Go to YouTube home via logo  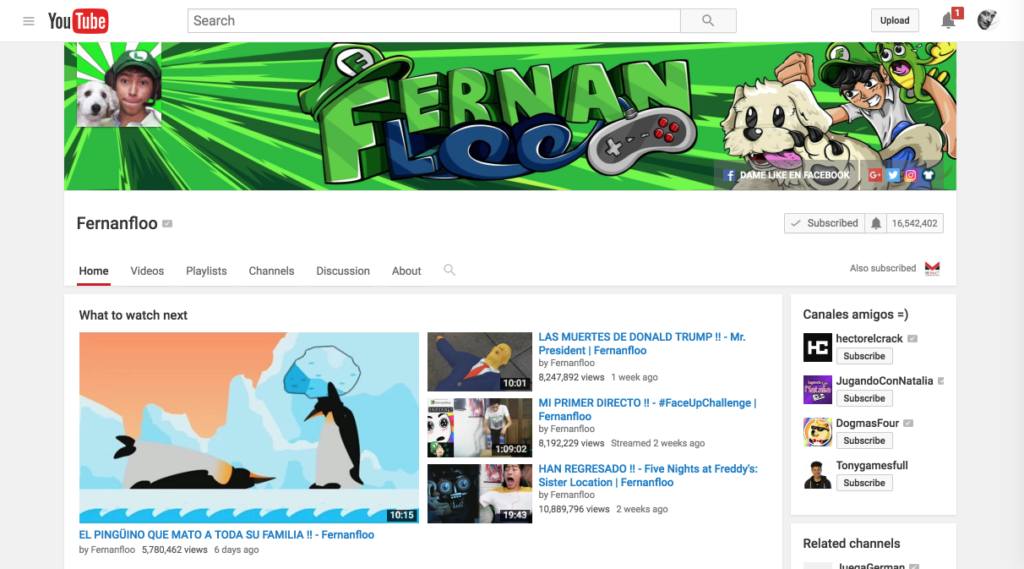pyautogui.click(x=78, y=21)
